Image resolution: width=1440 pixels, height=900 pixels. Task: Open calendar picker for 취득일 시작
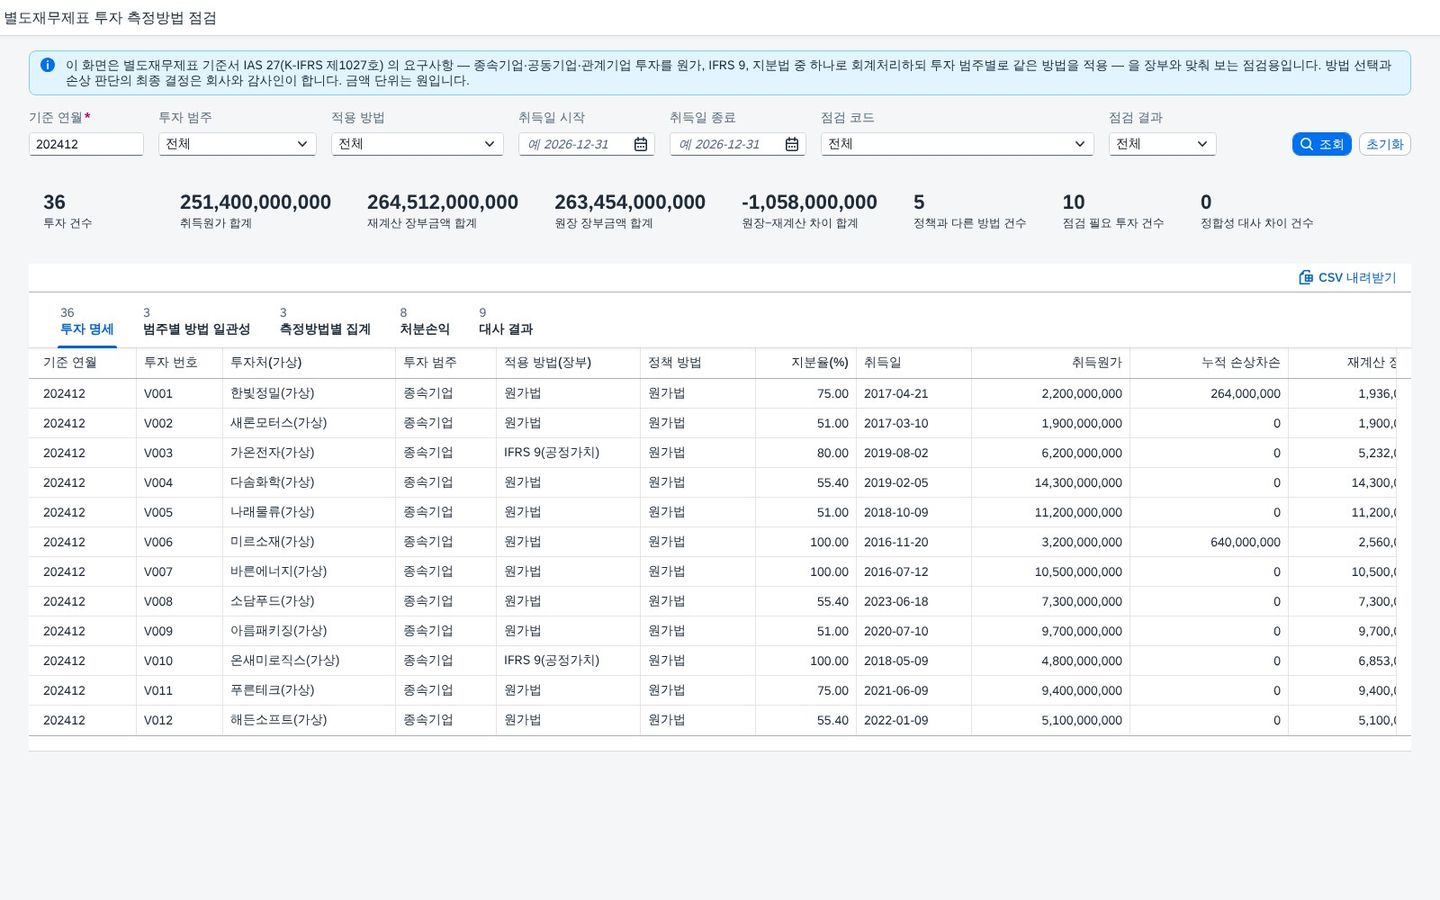[x=641, y=144]
